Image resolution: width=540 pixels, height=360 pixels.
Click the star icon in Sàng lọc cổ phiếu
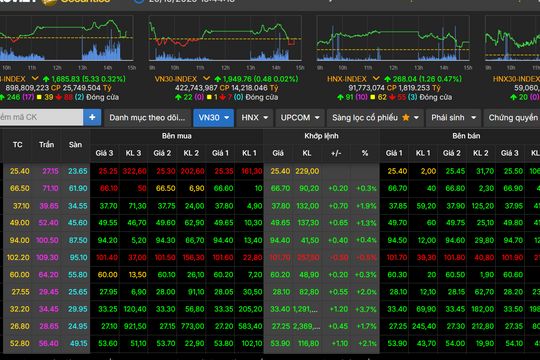[x=406, y=118]
